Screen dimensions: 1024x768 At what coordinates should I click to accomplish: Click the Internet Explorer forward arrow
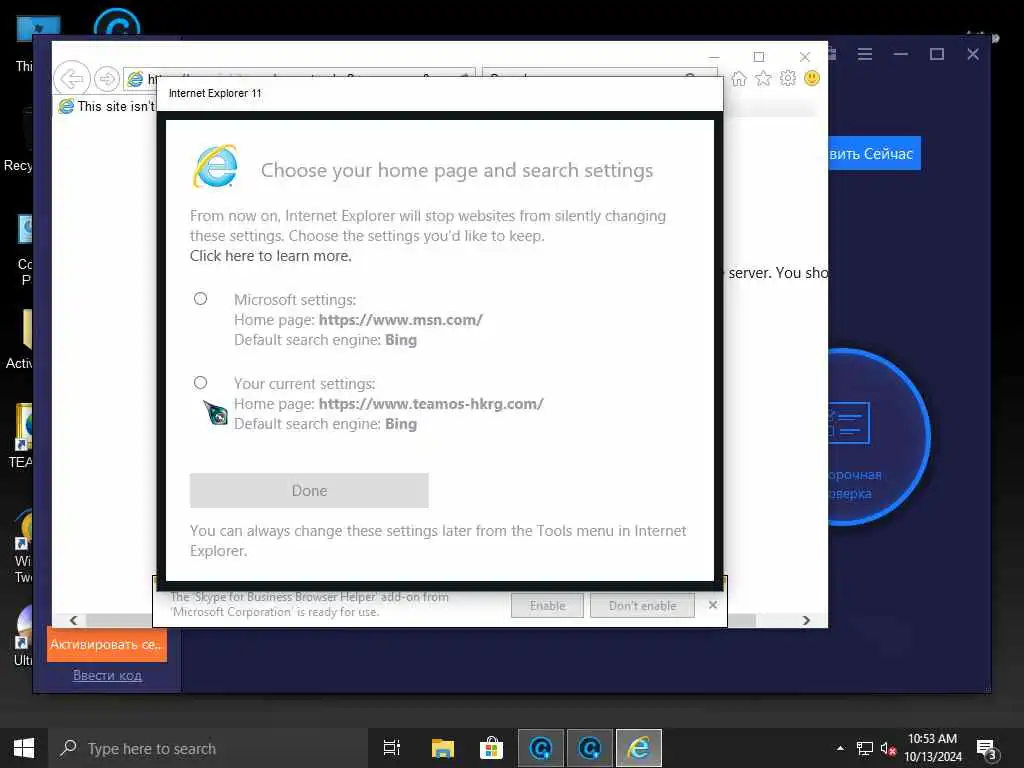point(106,79)
